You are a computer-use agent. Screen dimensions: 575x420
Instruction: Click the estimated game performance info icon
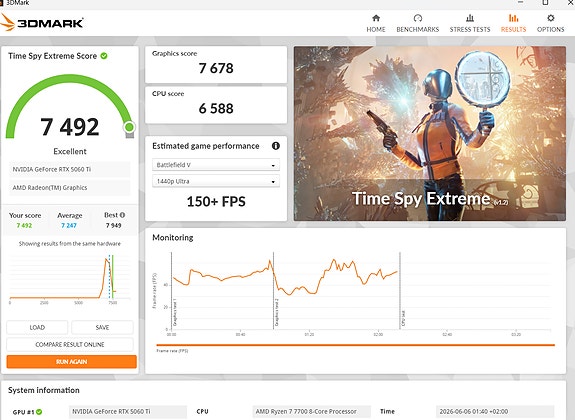276,146
